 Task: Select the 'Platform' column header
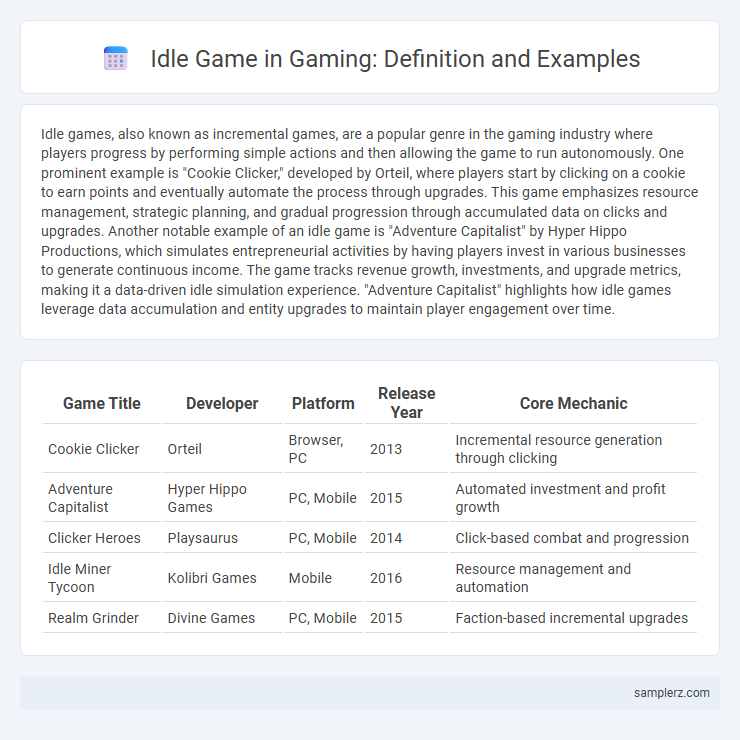[x=323, y=404]
